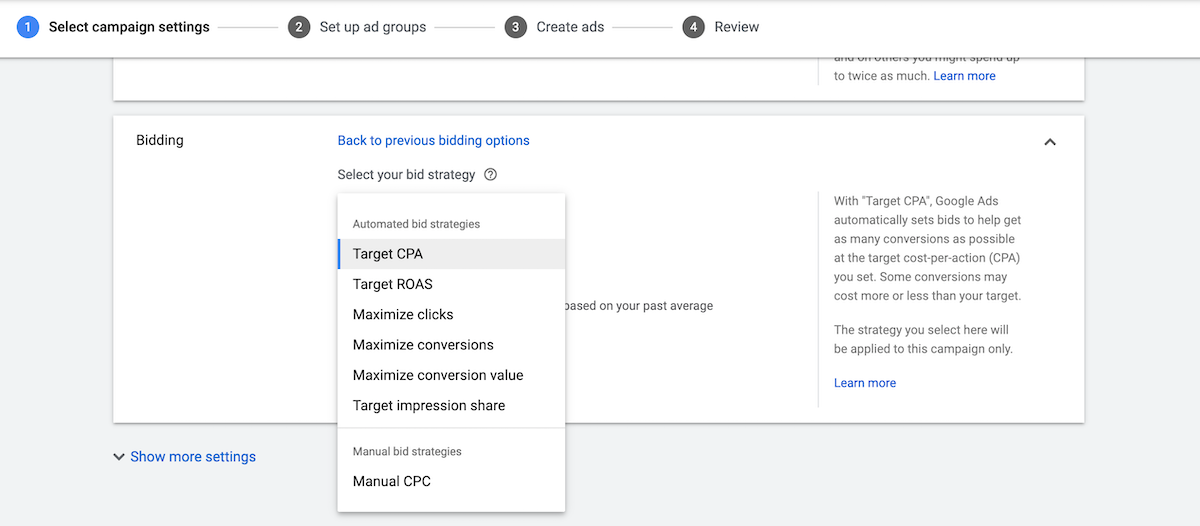Choose Manual CPC bid strategy

point(392,481)
